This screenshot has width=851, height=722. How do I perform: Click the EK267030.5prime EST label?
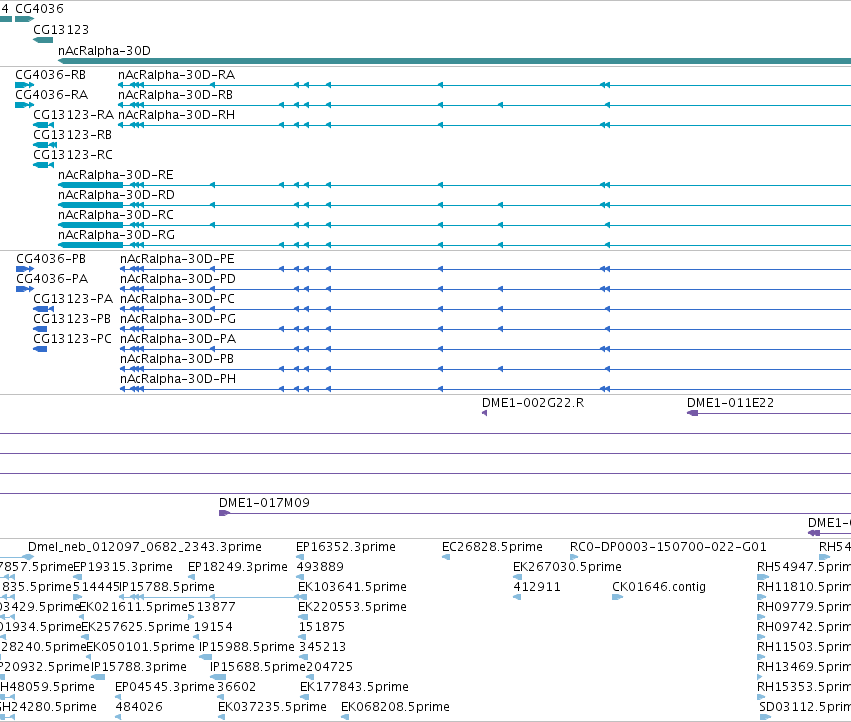coord(567,567)
